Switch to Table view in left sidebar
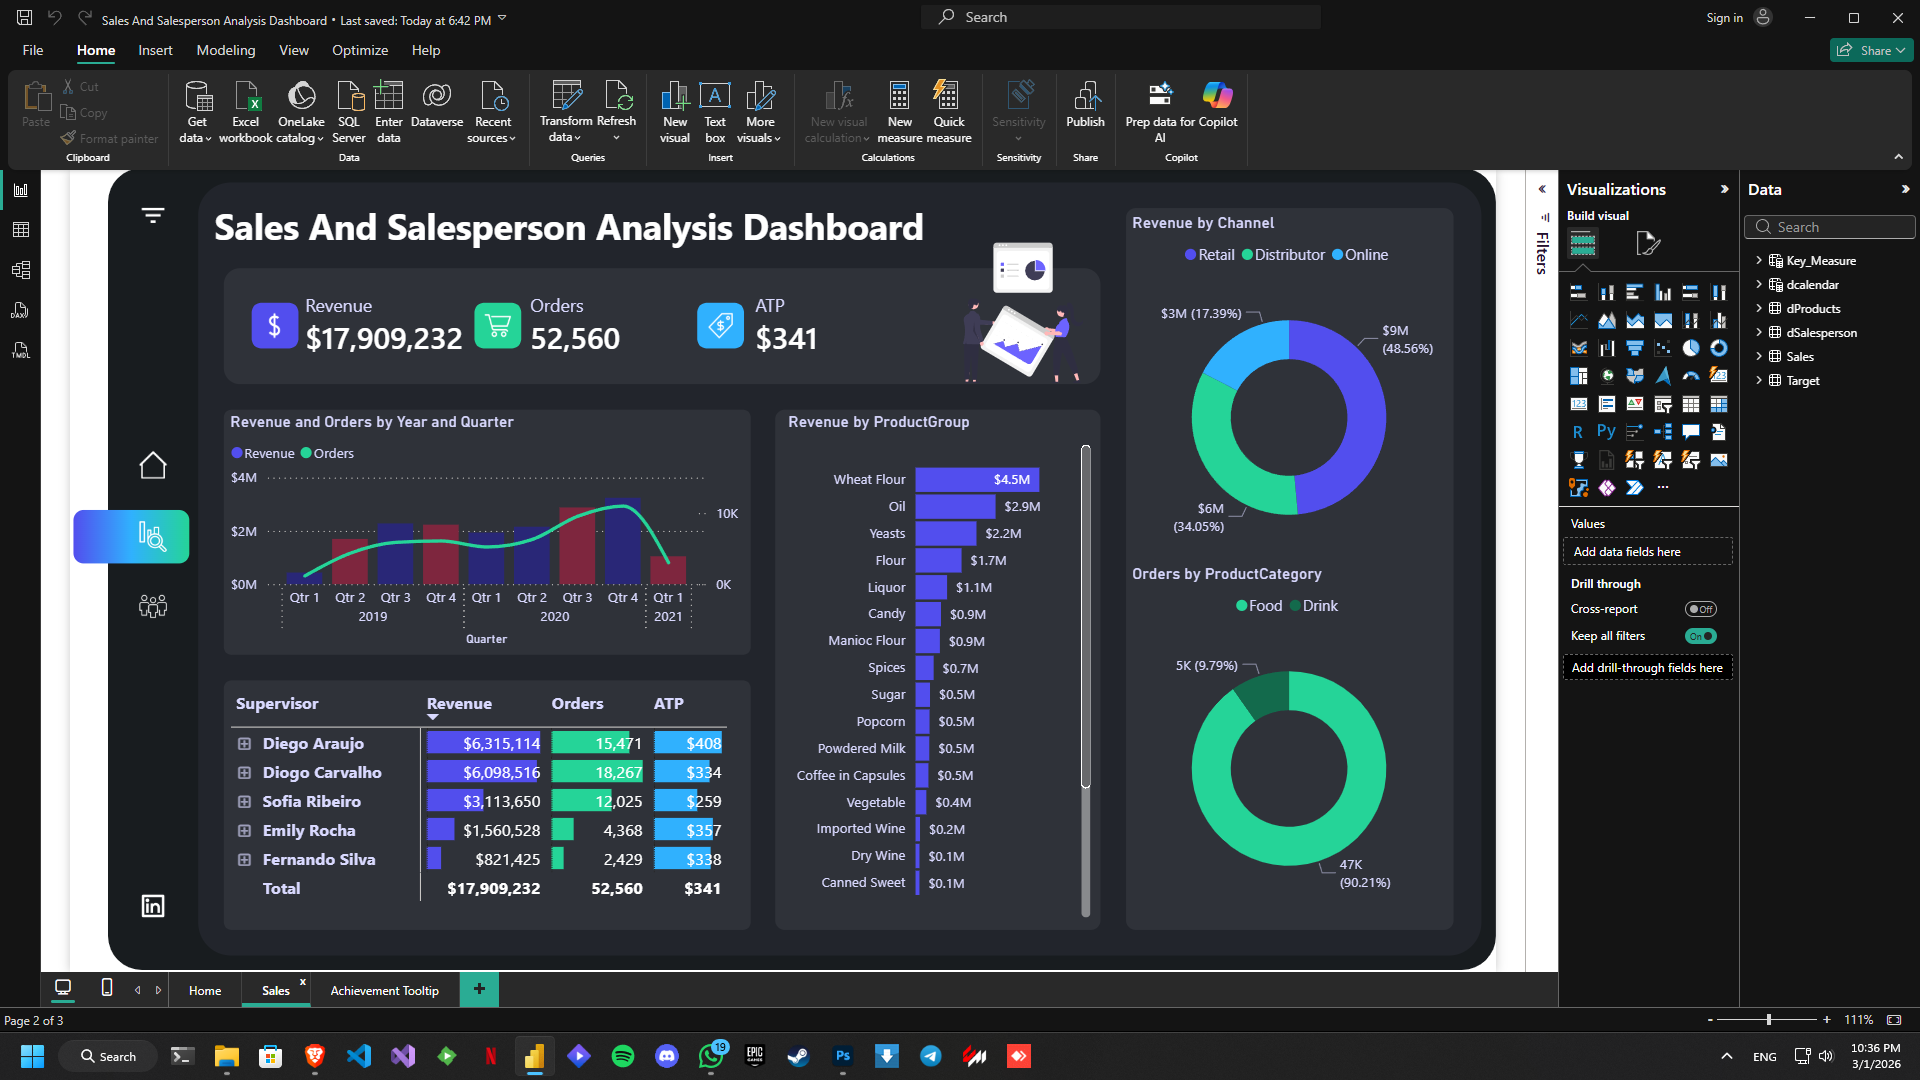The height and width of the screenshot is (1080, 1920). 20,229
